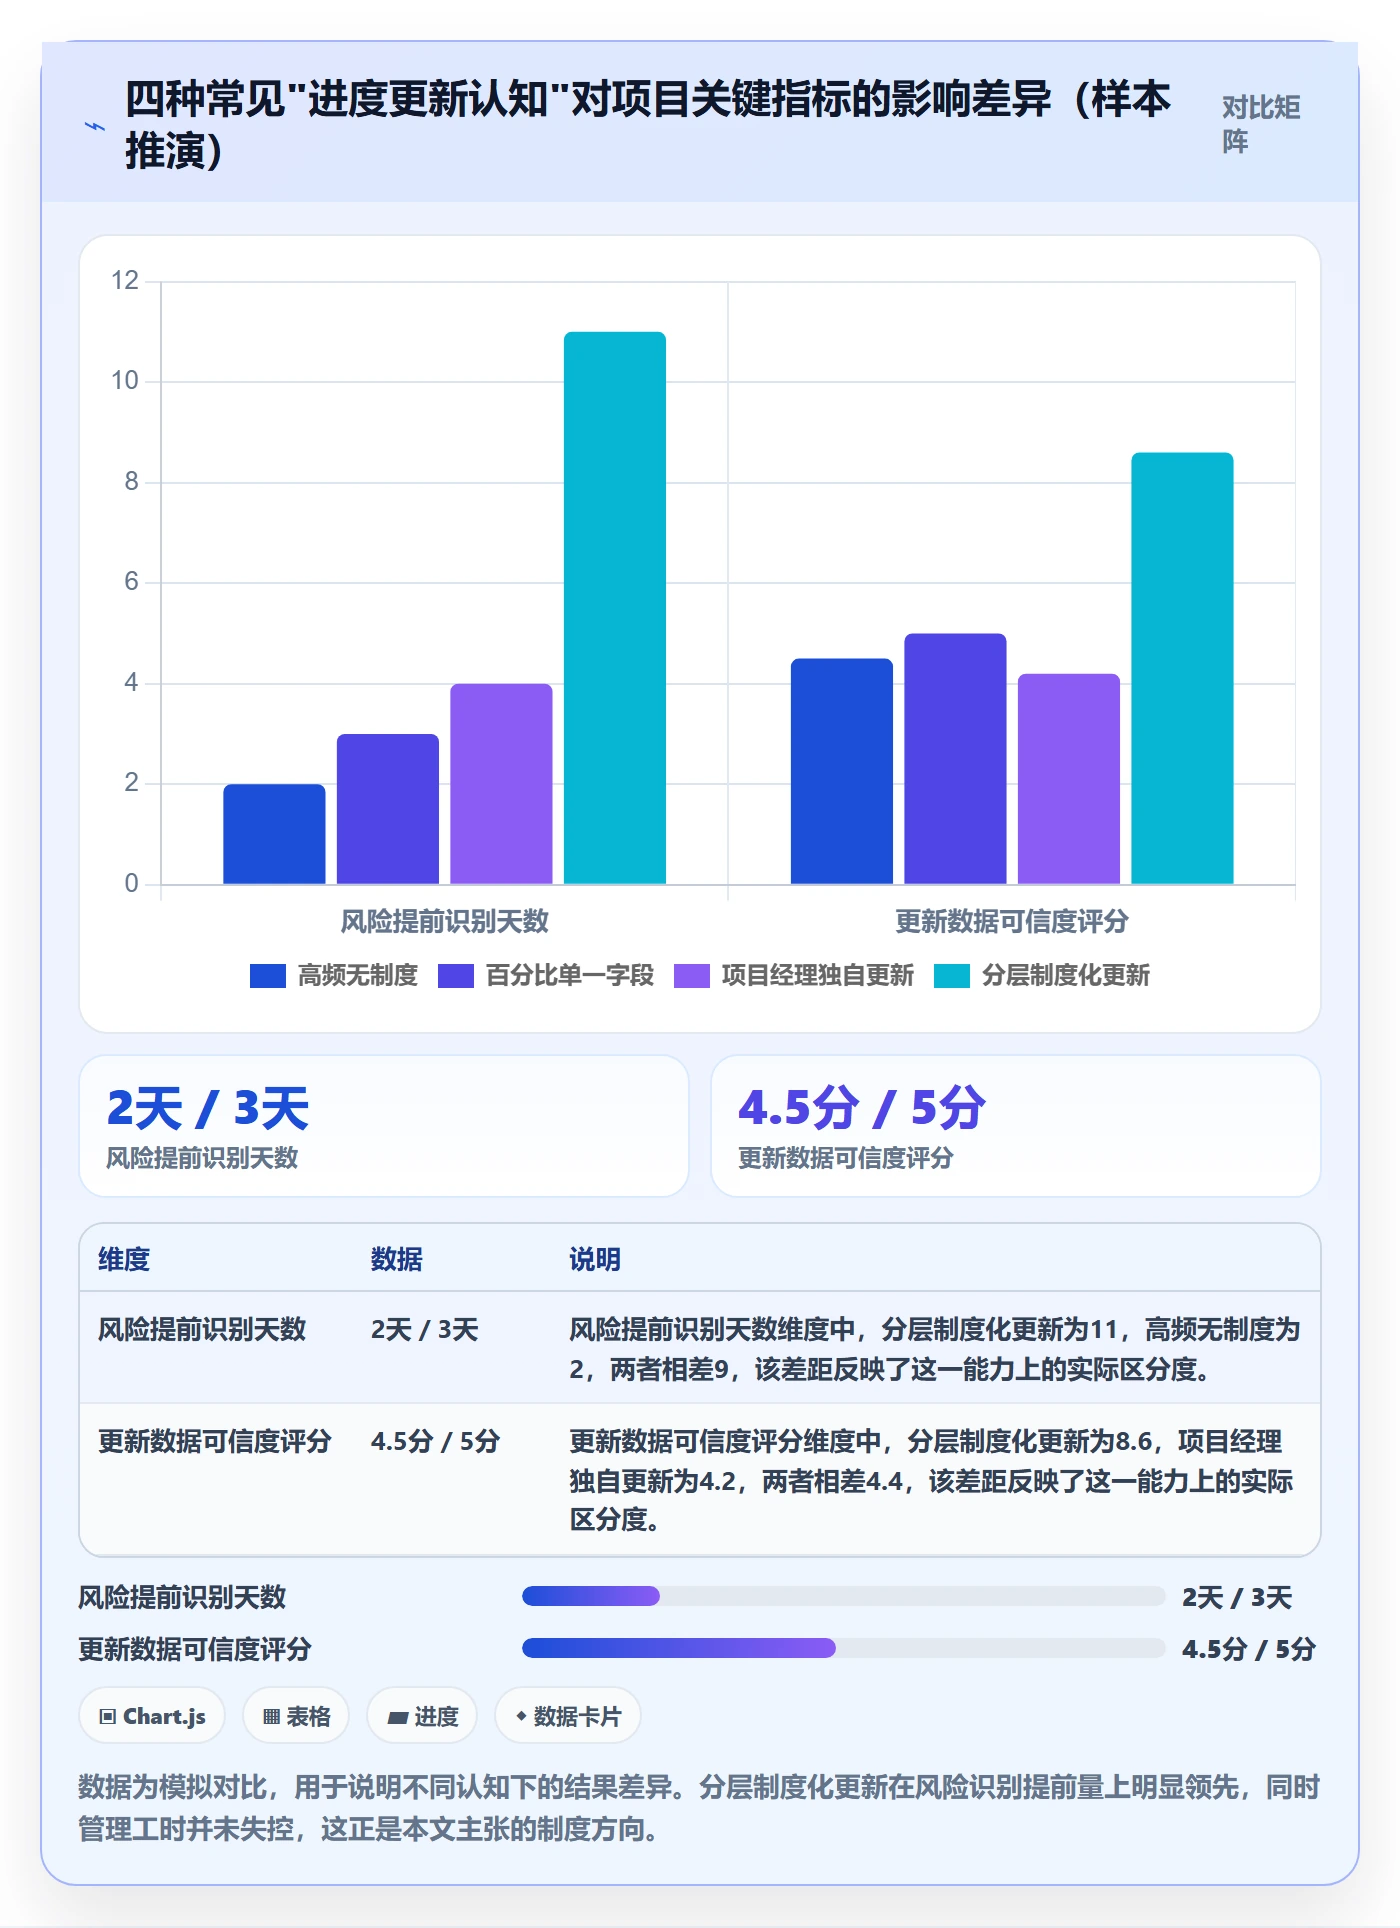
Task: Click the 维度 column header
Action: (x=124, y=1259)
